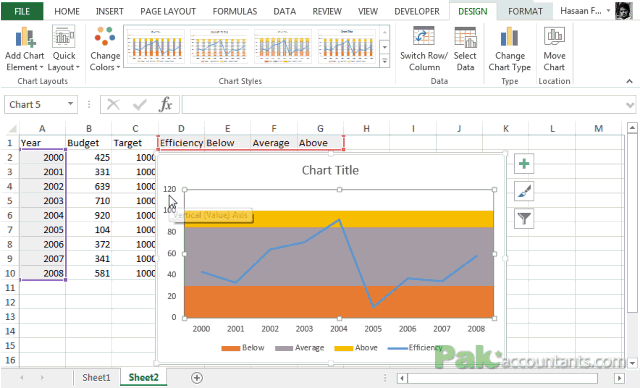
Task: Switch to the INSERT tab
Action: 109,11
